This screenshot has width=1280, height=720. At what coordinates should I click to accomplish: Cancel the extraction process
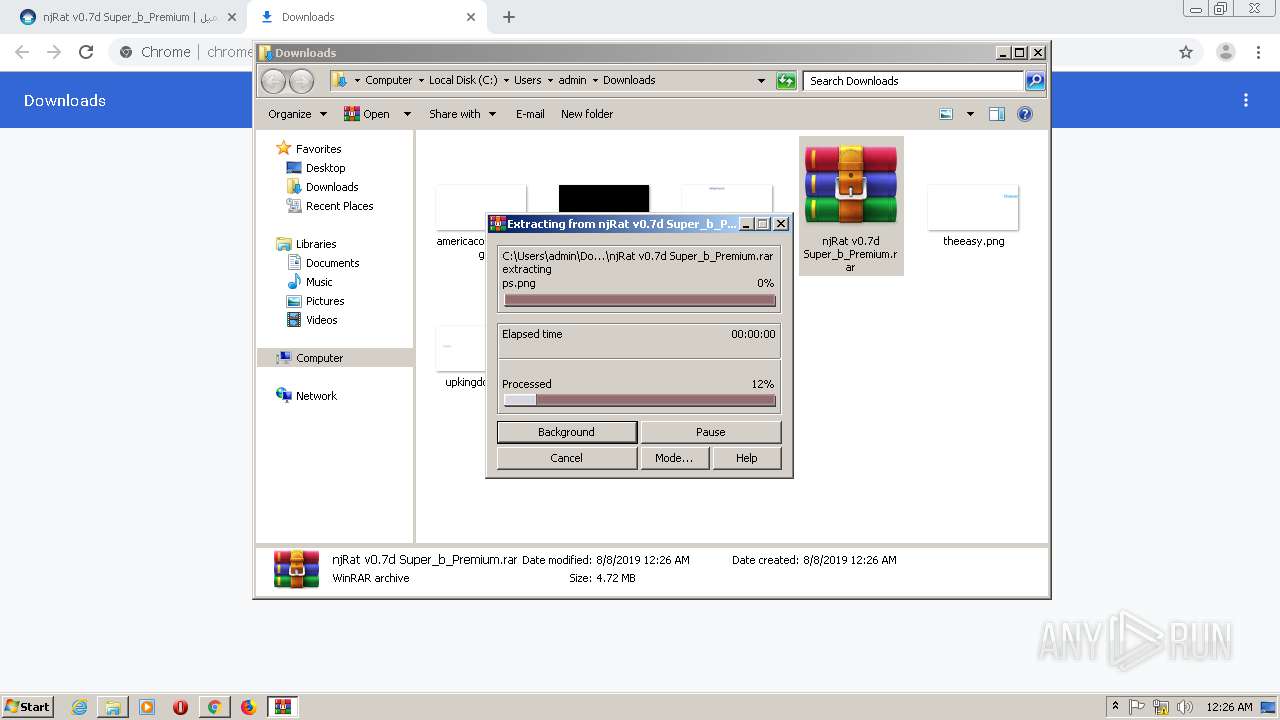pyautogui.click(x=567, y=458)
